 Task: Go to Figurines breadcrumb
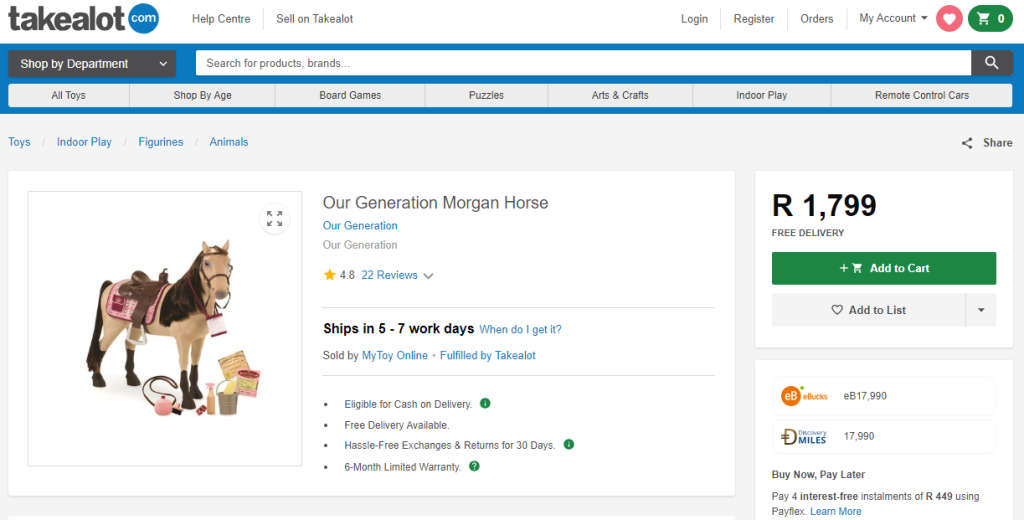click(161, 142)
